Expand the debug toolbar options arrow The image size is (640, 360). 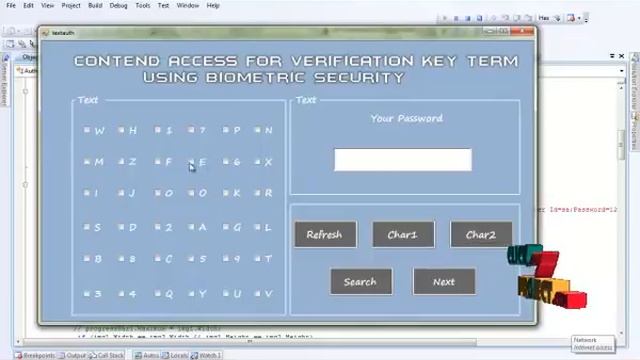click(586, 19)
